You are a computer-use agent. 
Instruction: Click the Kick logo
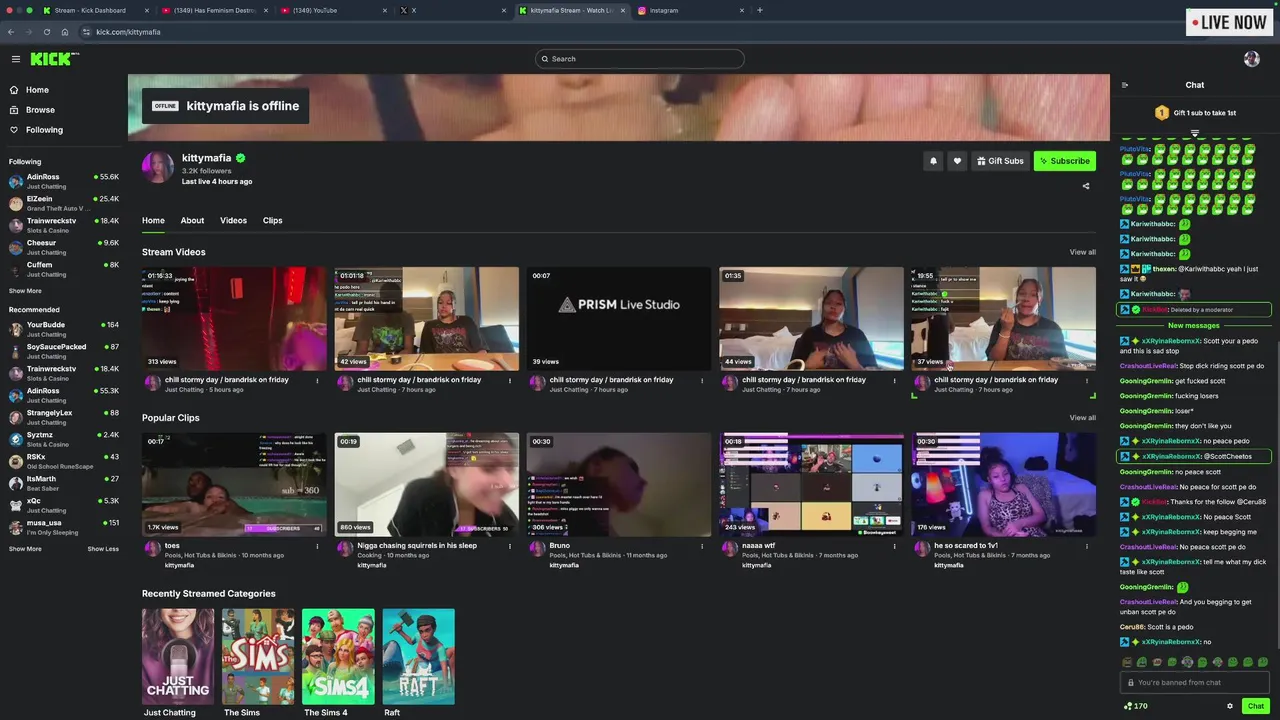pyautogui.click(x=54, y=59)
